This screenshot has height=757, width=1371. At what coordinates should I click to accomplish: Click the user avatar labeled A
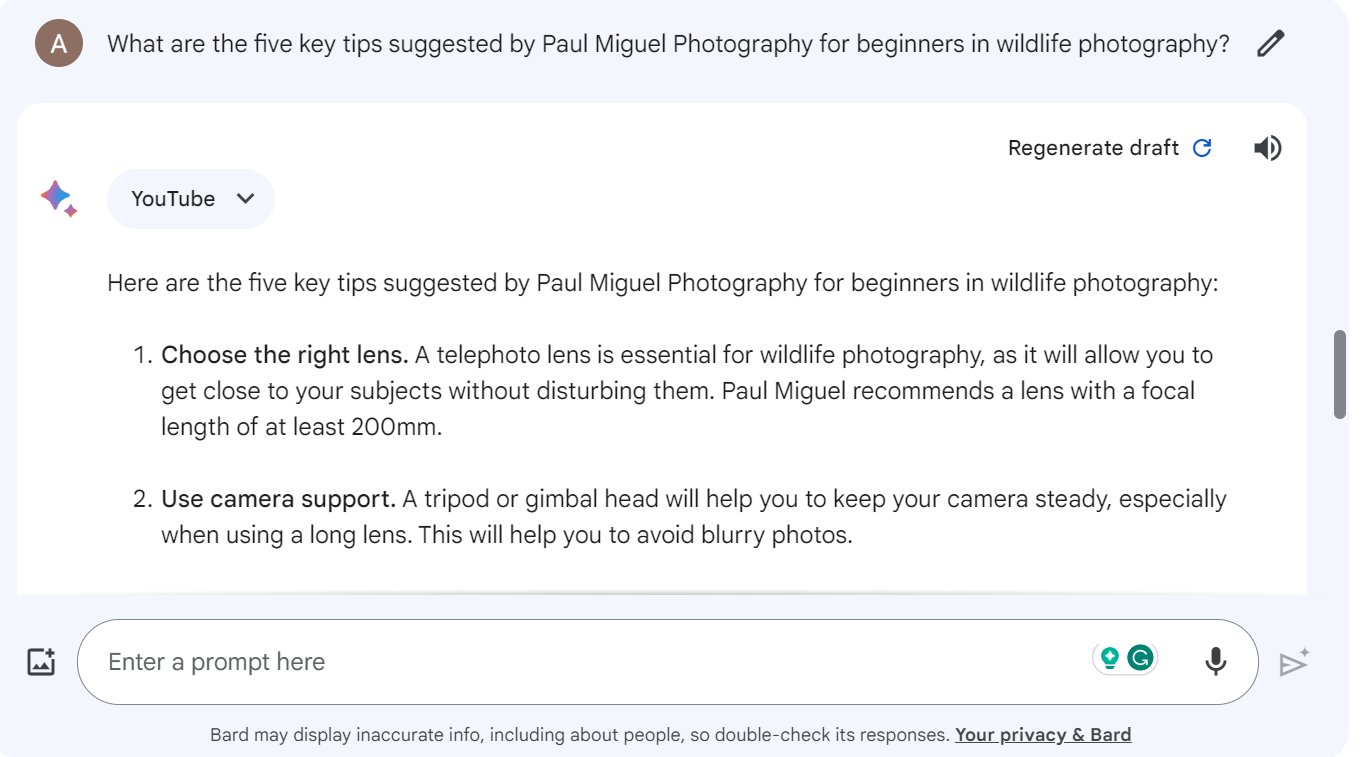59,43
